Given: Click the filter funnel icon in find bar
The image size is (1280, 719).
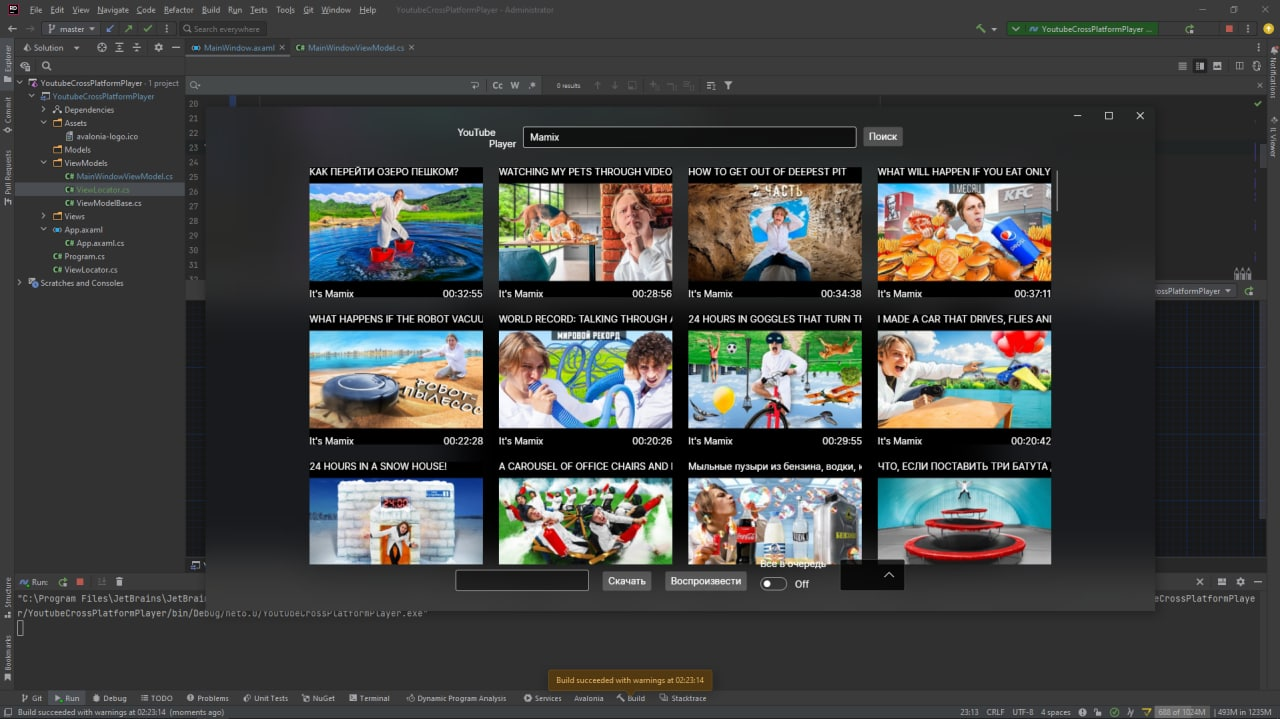Looking at the screenshot, I should pyautogui.click(x=728, y=85).
